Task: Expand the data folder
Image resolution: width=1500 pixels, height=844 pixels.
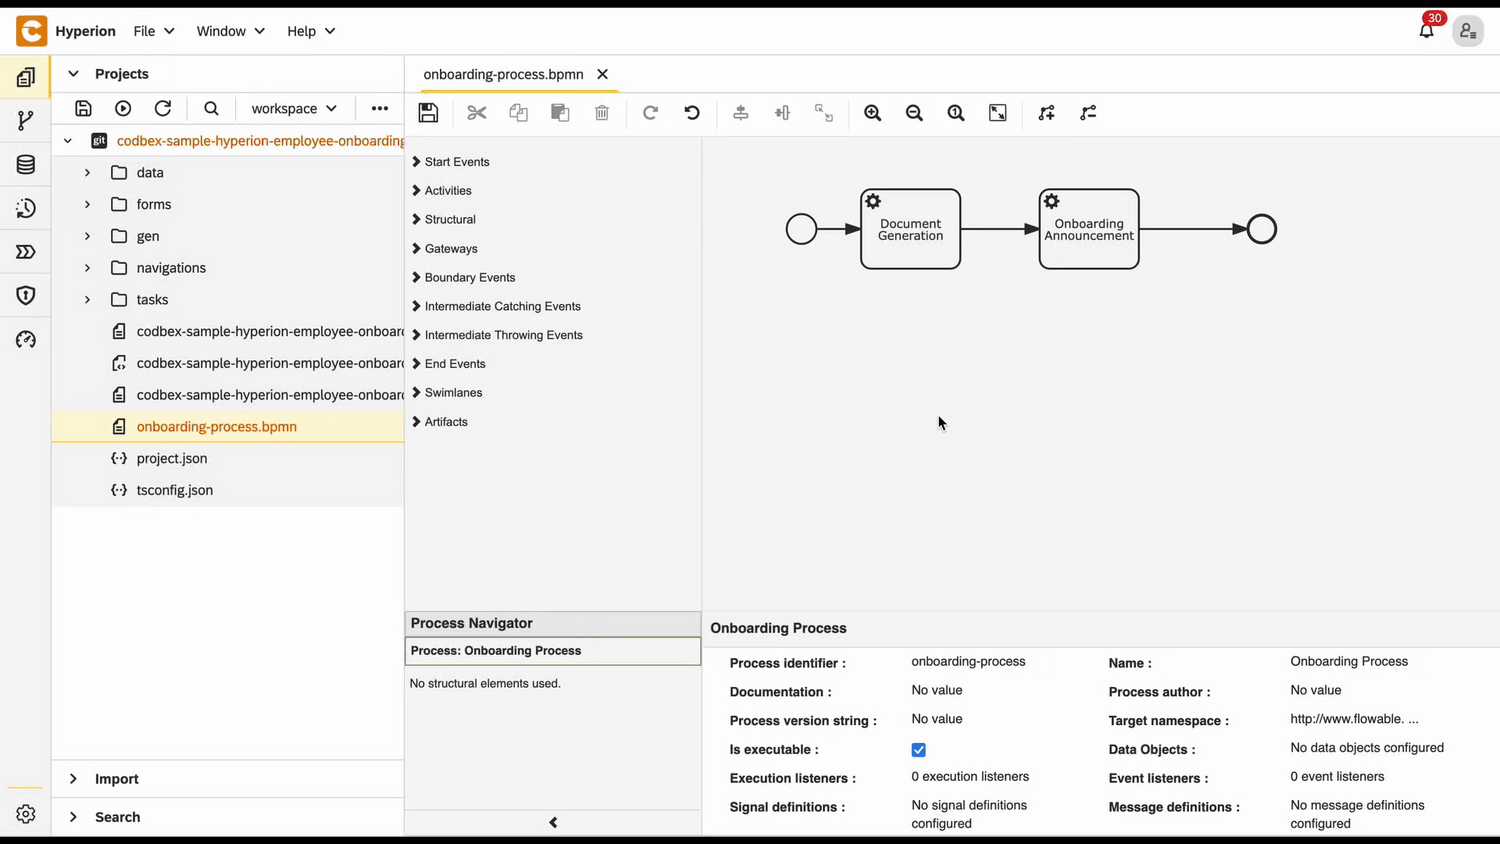Action: click(x=87, y=173)
